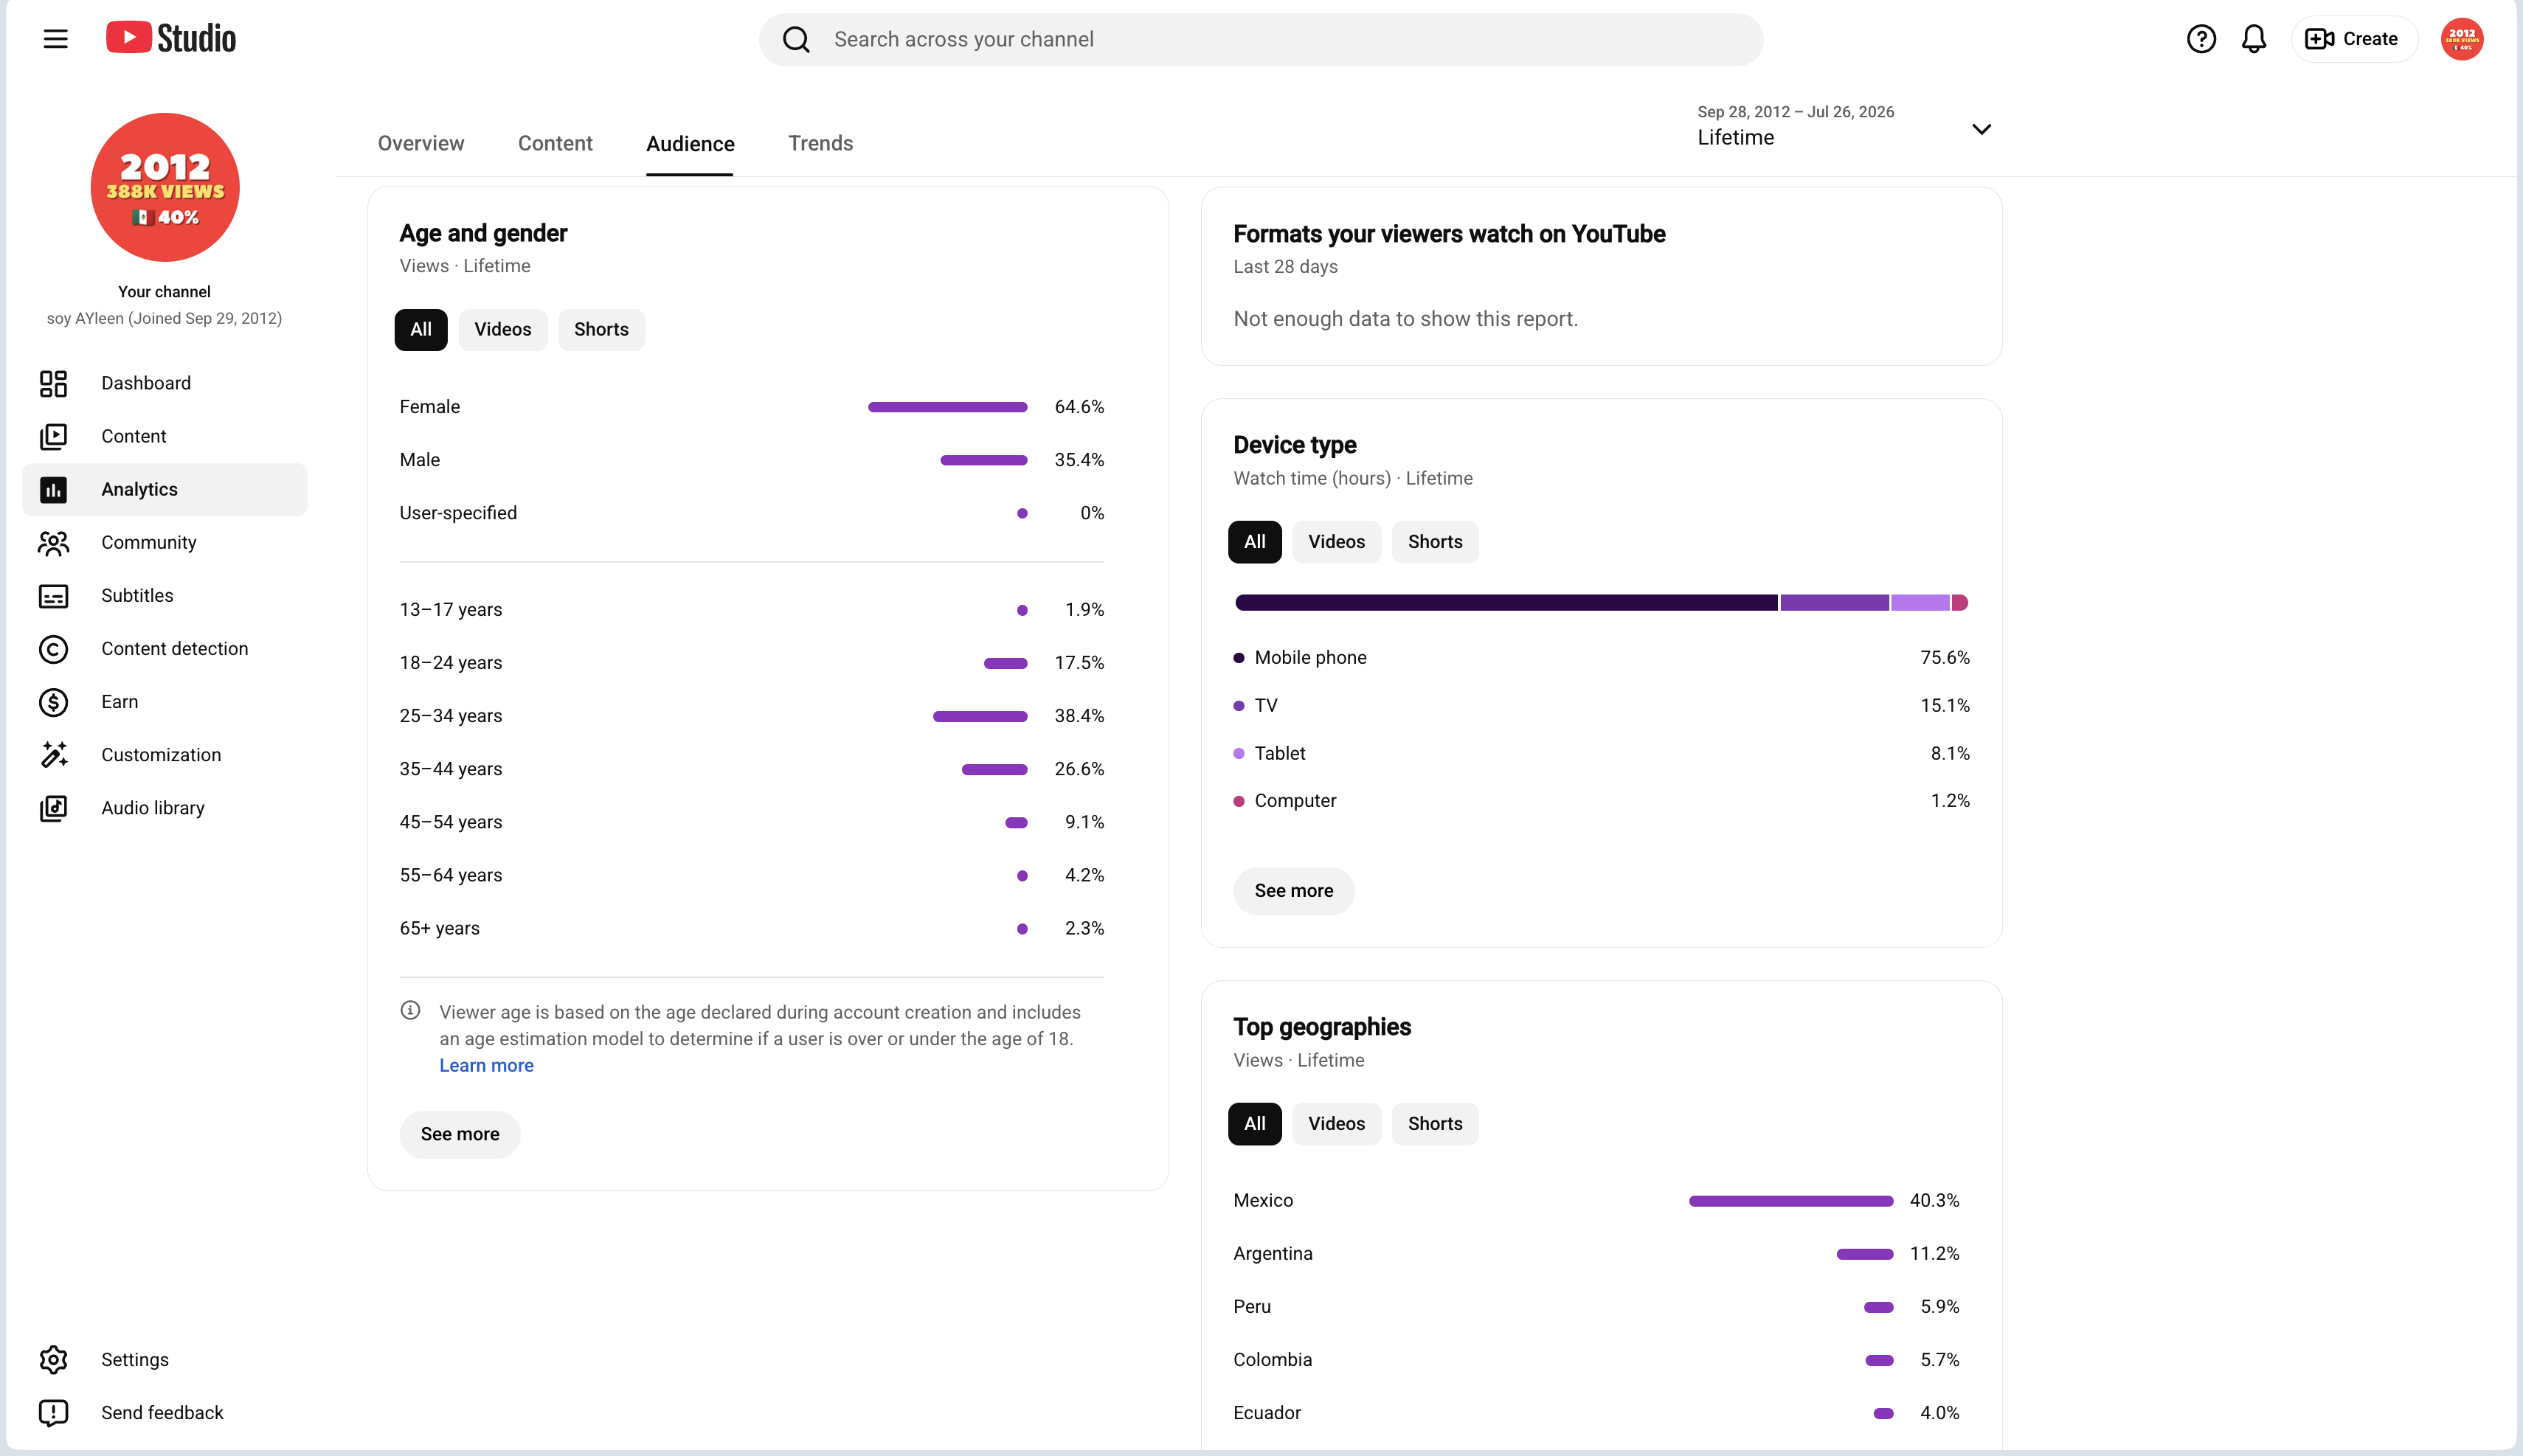Select All filter in Device type

click(x=1254, y=542)
